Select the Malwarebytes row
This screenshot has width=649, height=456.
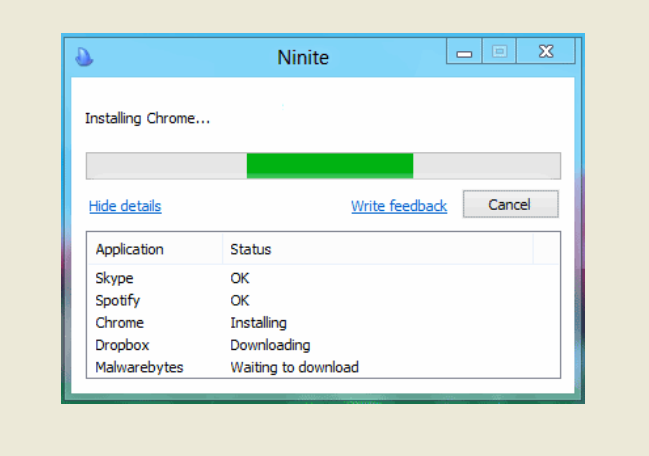[139, 367]
